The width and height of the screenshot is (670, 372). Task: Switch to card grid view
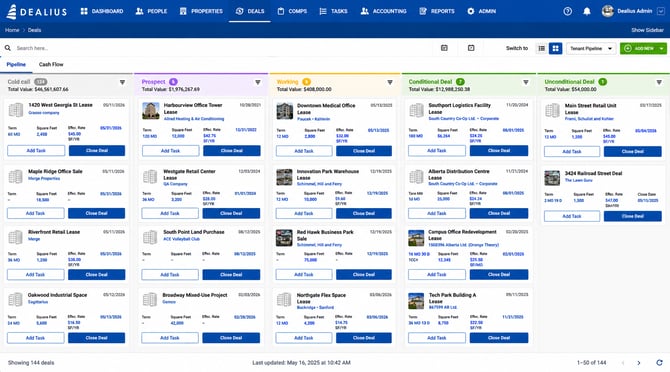tap(555, 48)
